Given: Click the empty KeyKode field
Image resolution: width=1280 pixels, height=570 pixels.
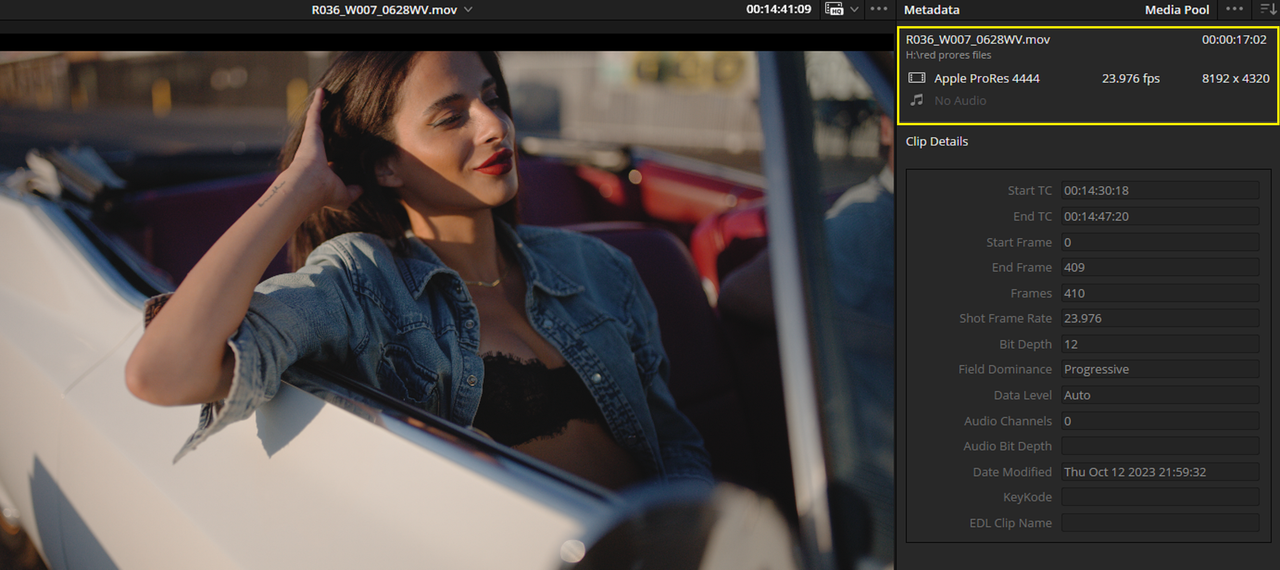Looking at the screenshot, I should pyautogui.click(x=1160, y=497).
